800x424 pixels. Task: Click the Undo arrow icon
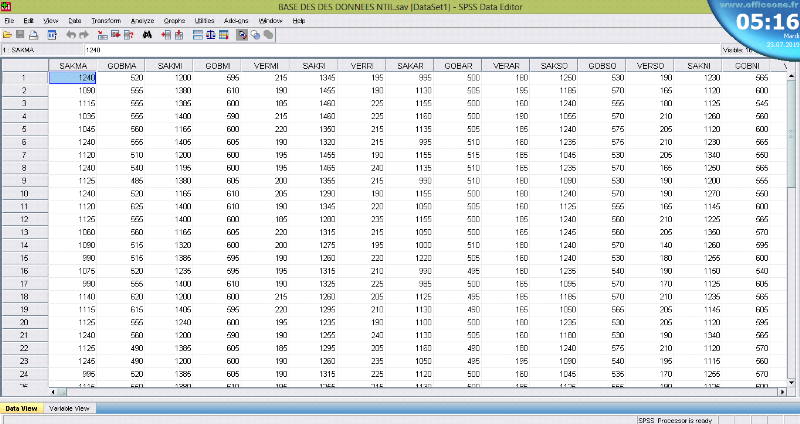[70, 35]
